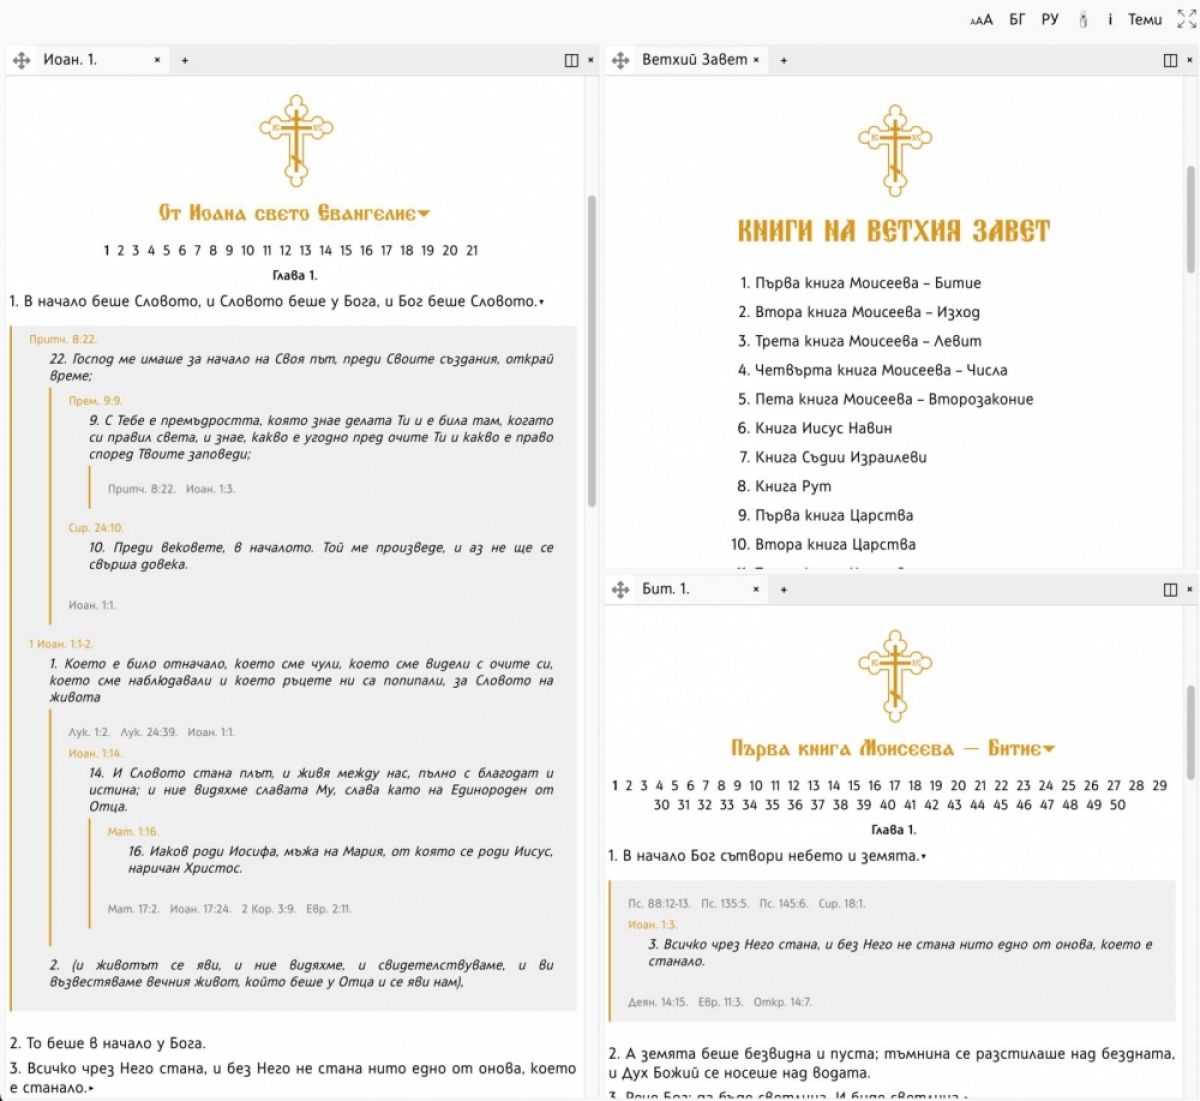Enter fullscreen with the expand arrows icon
This screenshot has width=1200, height=1101.
tap(1186, 20)
